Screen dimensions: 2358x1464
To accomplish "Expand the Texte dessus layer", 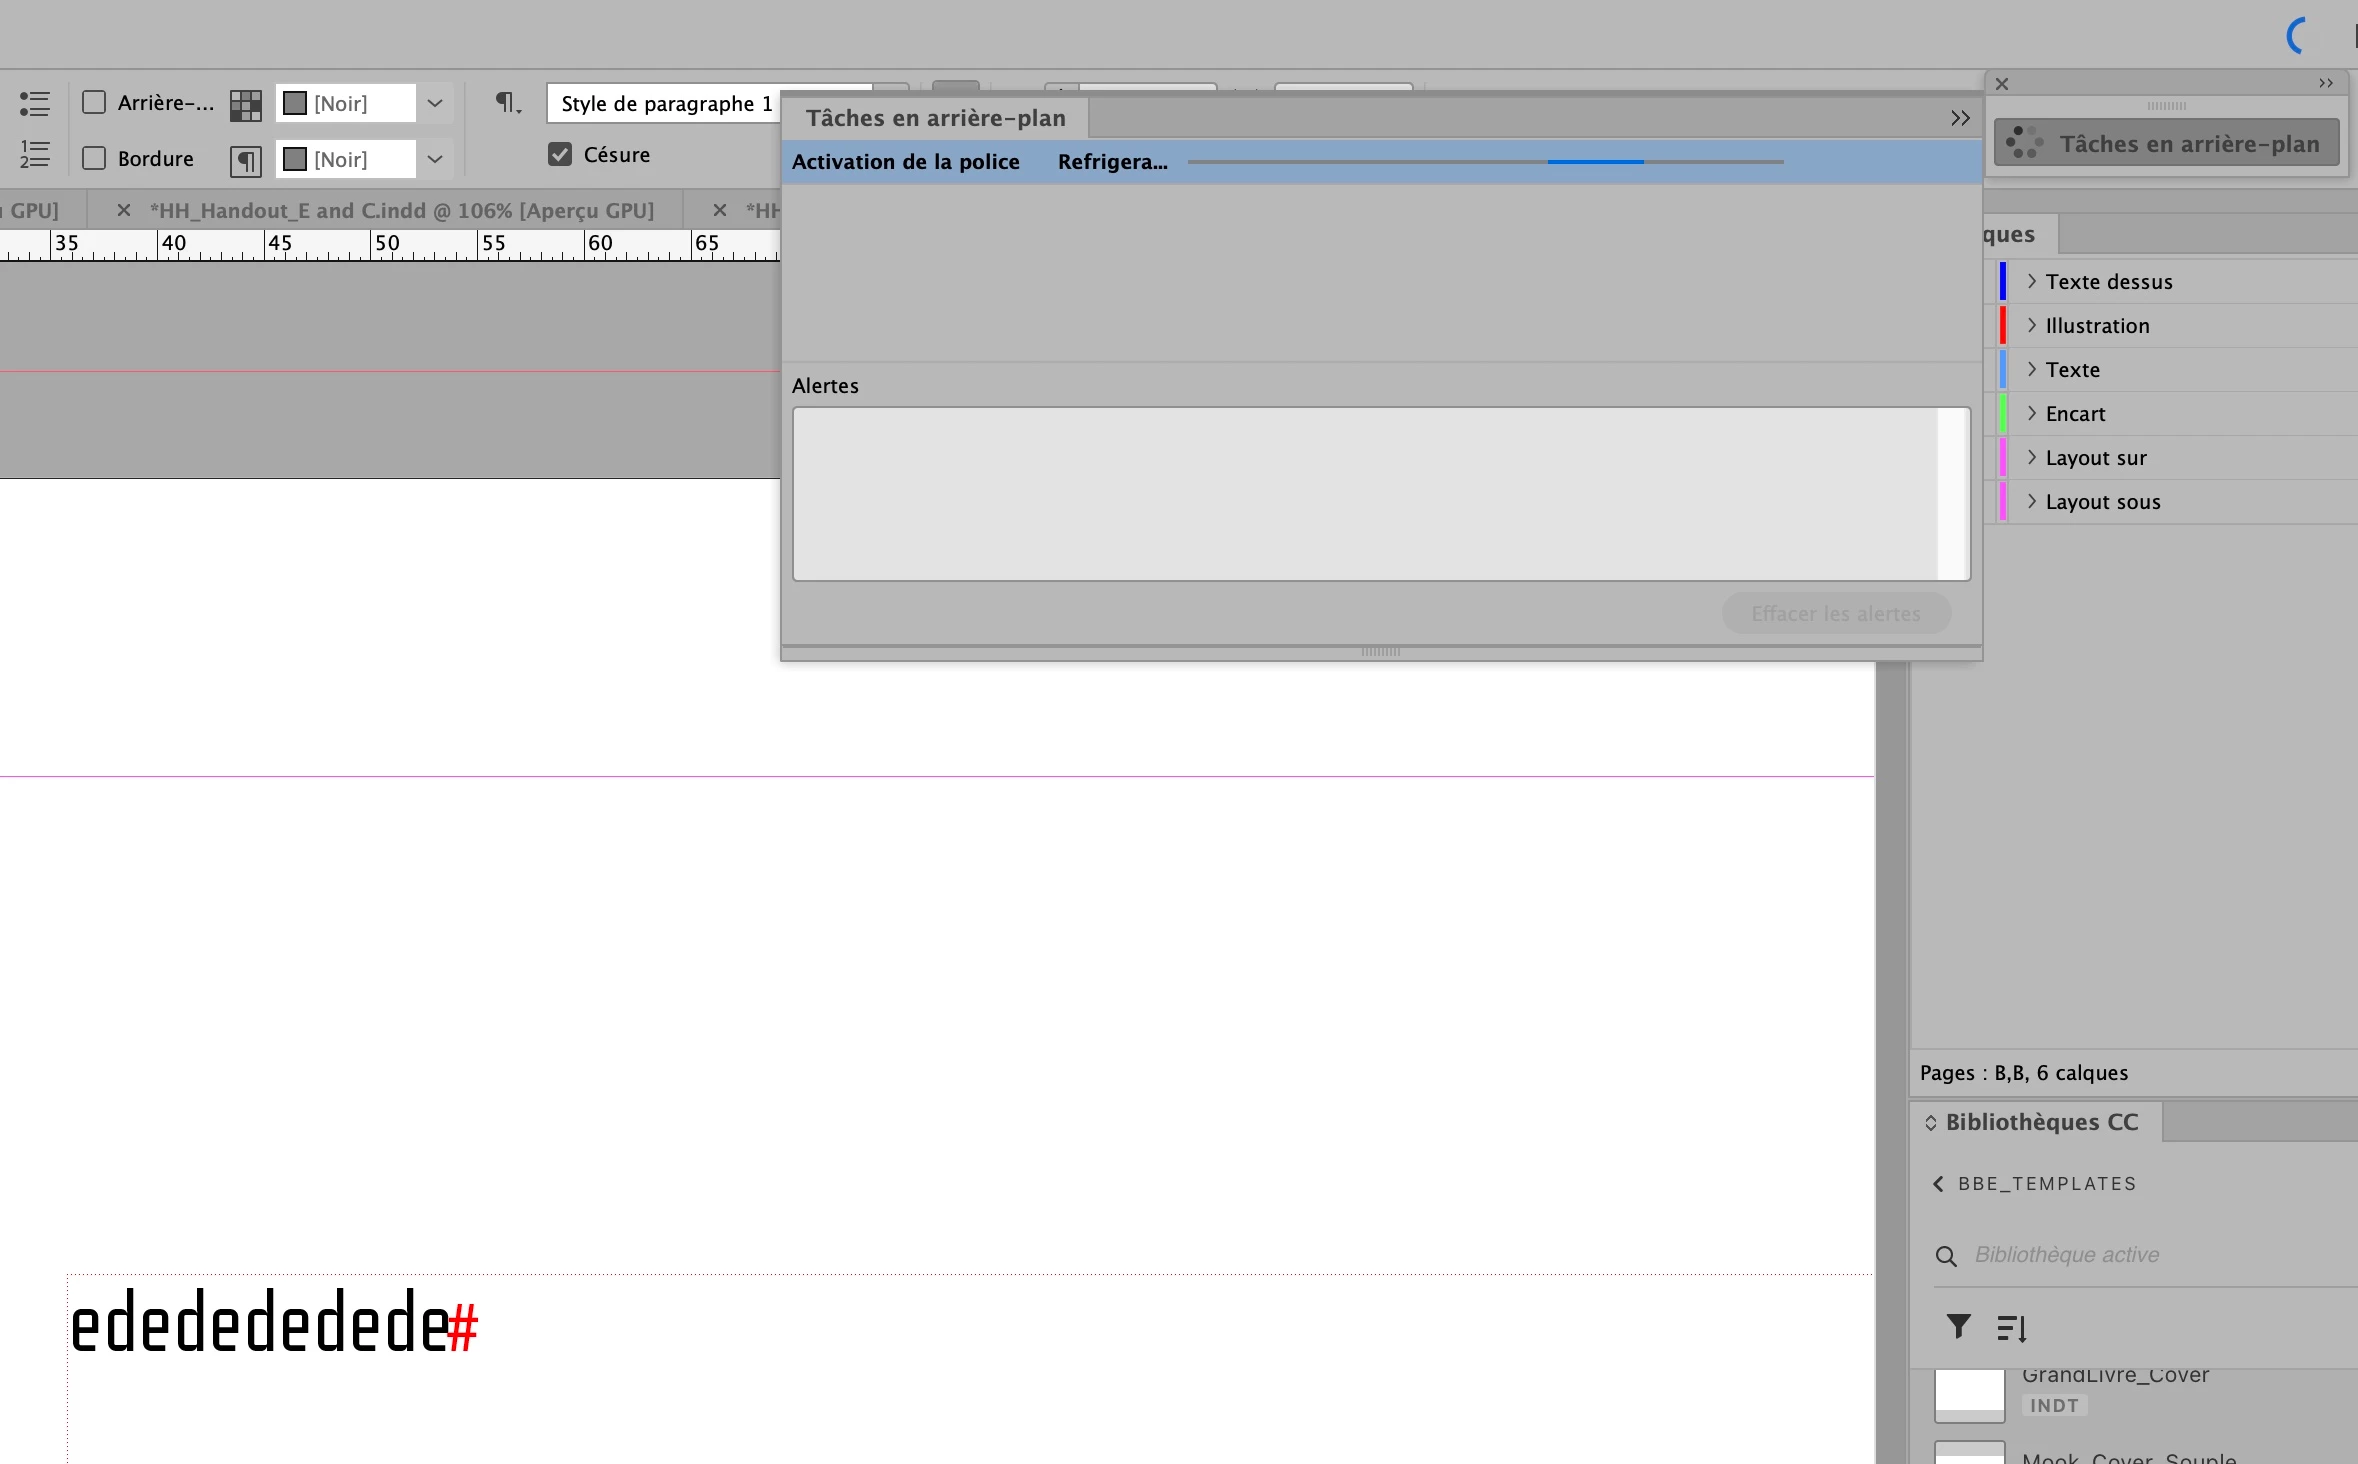I will 2032,282.
